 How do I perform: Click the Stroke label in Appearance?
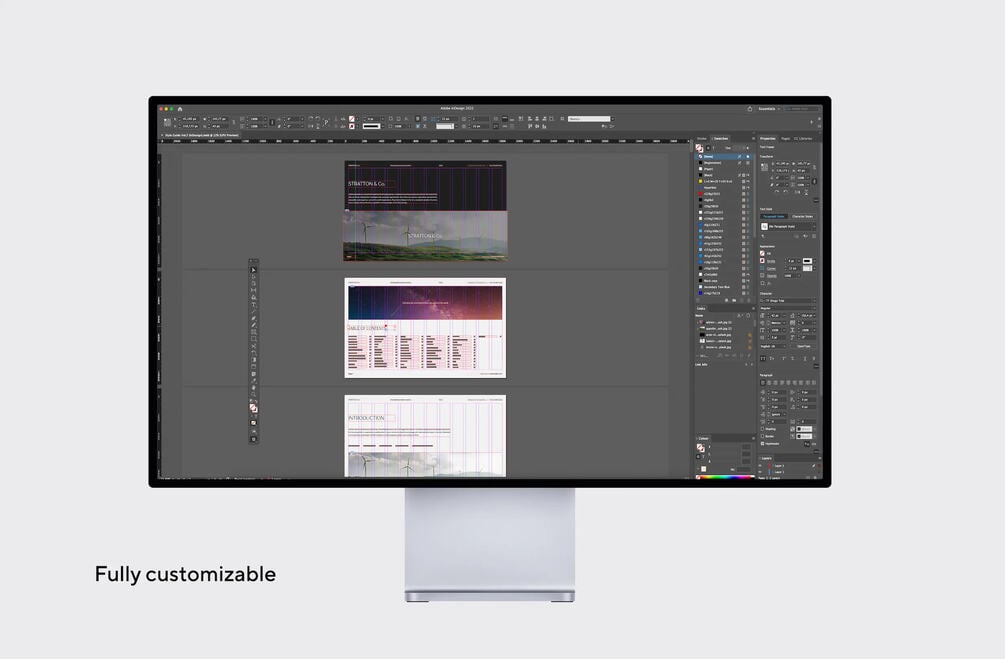click(771, 261)
